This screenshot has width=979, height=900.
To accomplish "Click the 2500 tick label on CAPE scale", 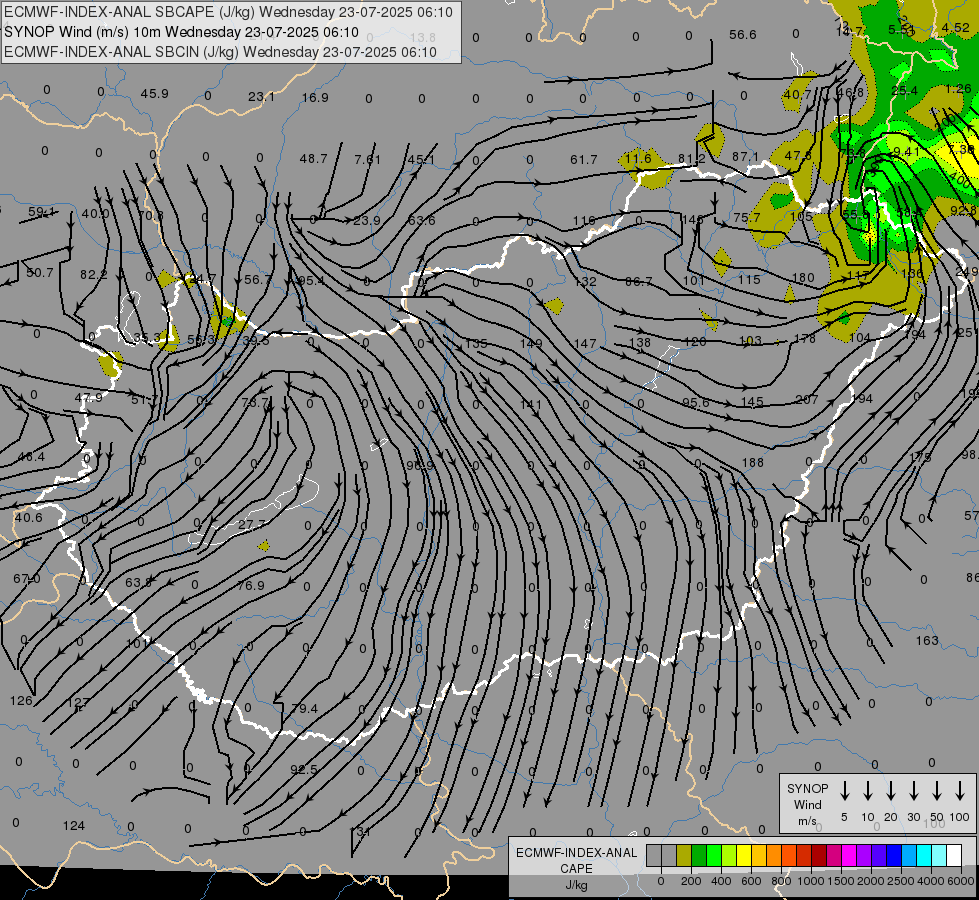I will tap(901, 881).
